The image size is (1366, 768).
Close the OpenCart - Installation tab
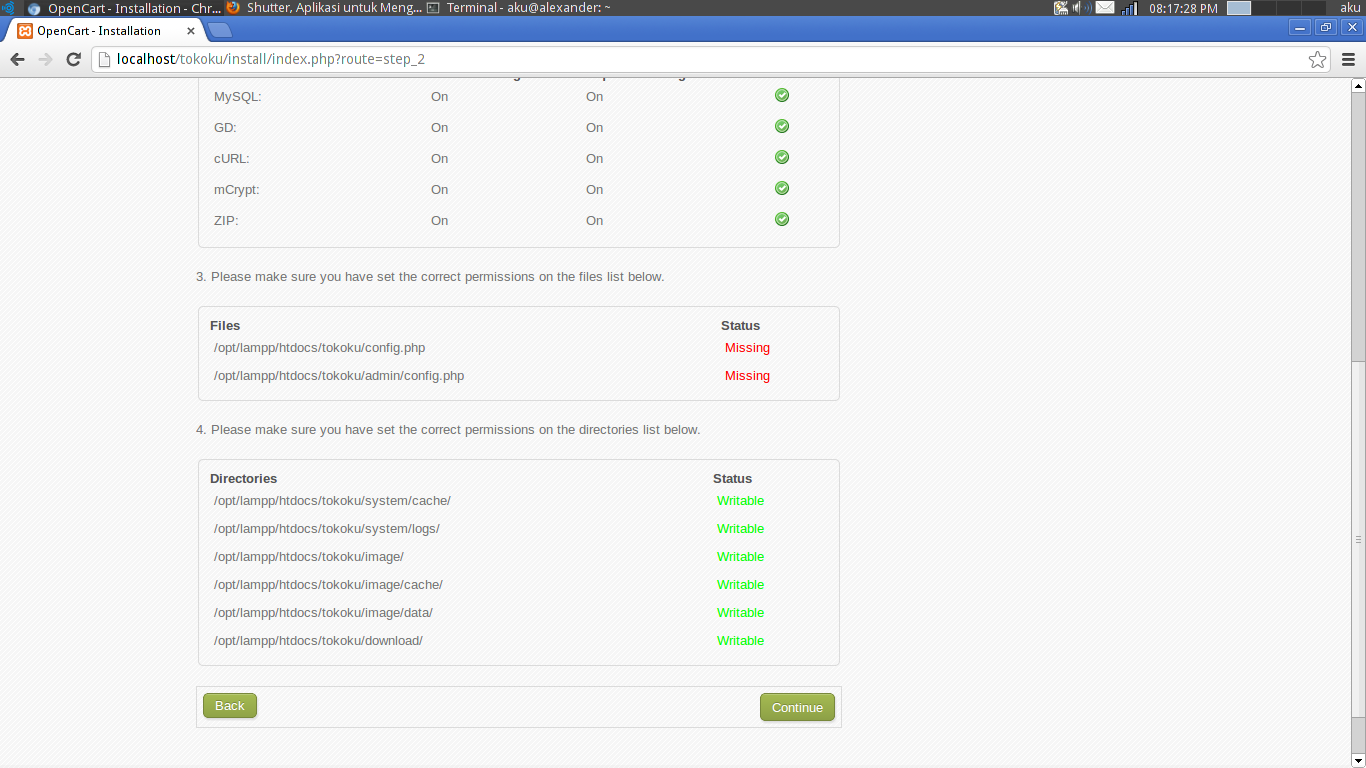click(193, 31)
